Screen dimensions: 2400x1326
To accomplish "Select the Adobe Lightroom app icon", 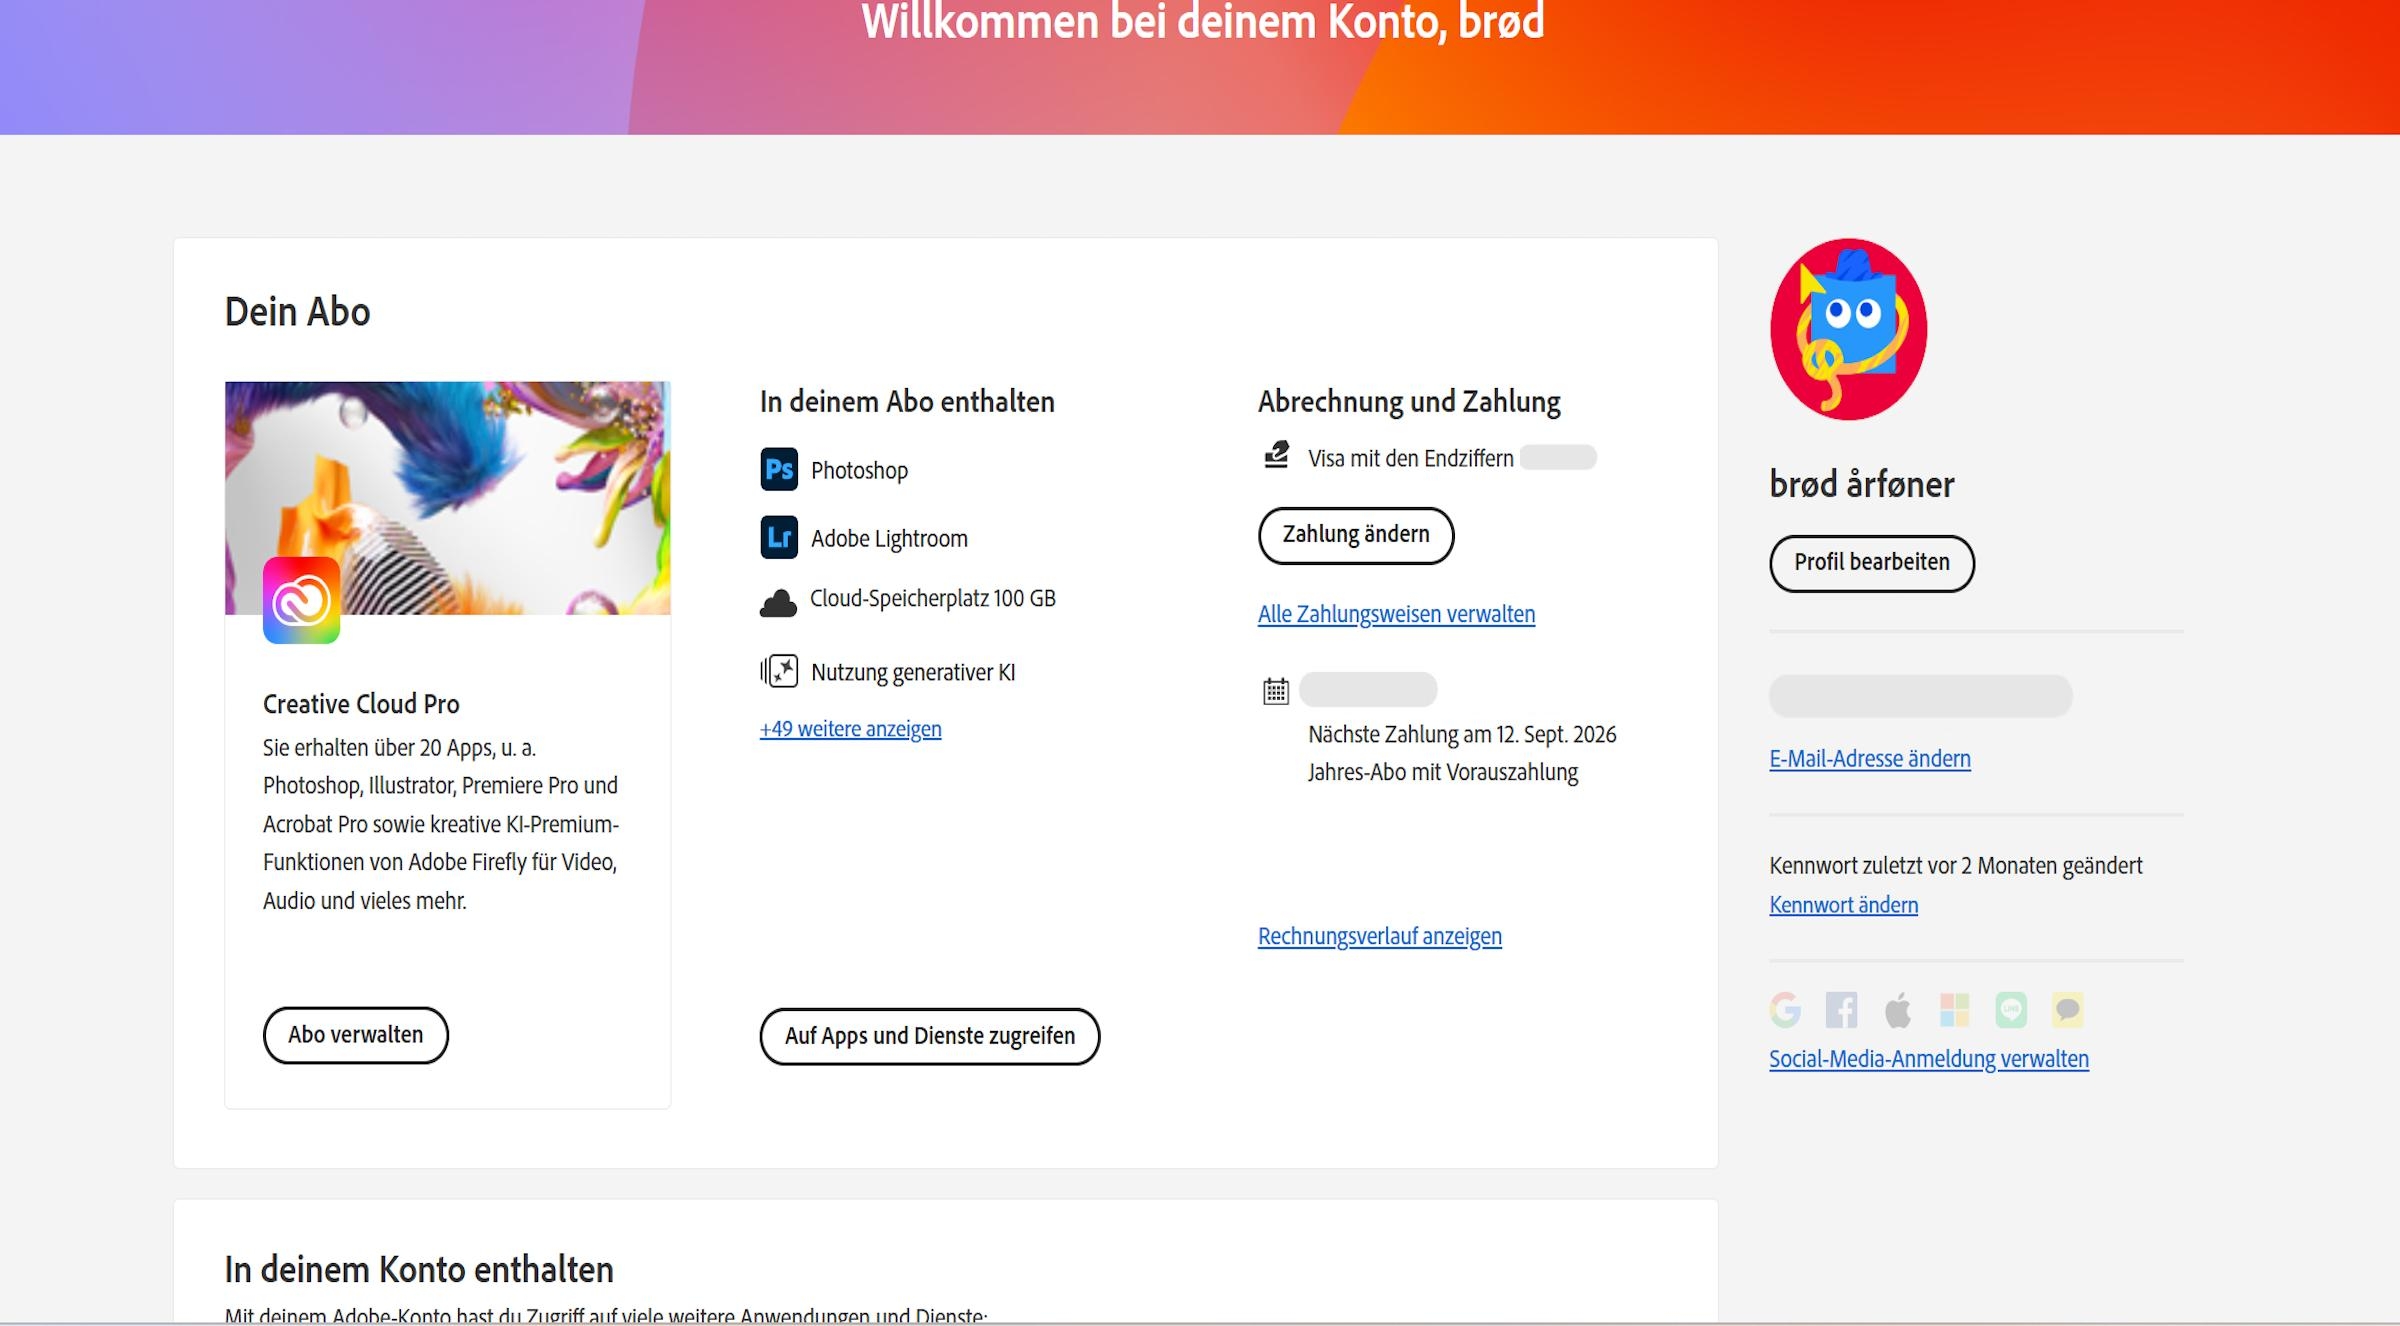I will coord(779,537).
